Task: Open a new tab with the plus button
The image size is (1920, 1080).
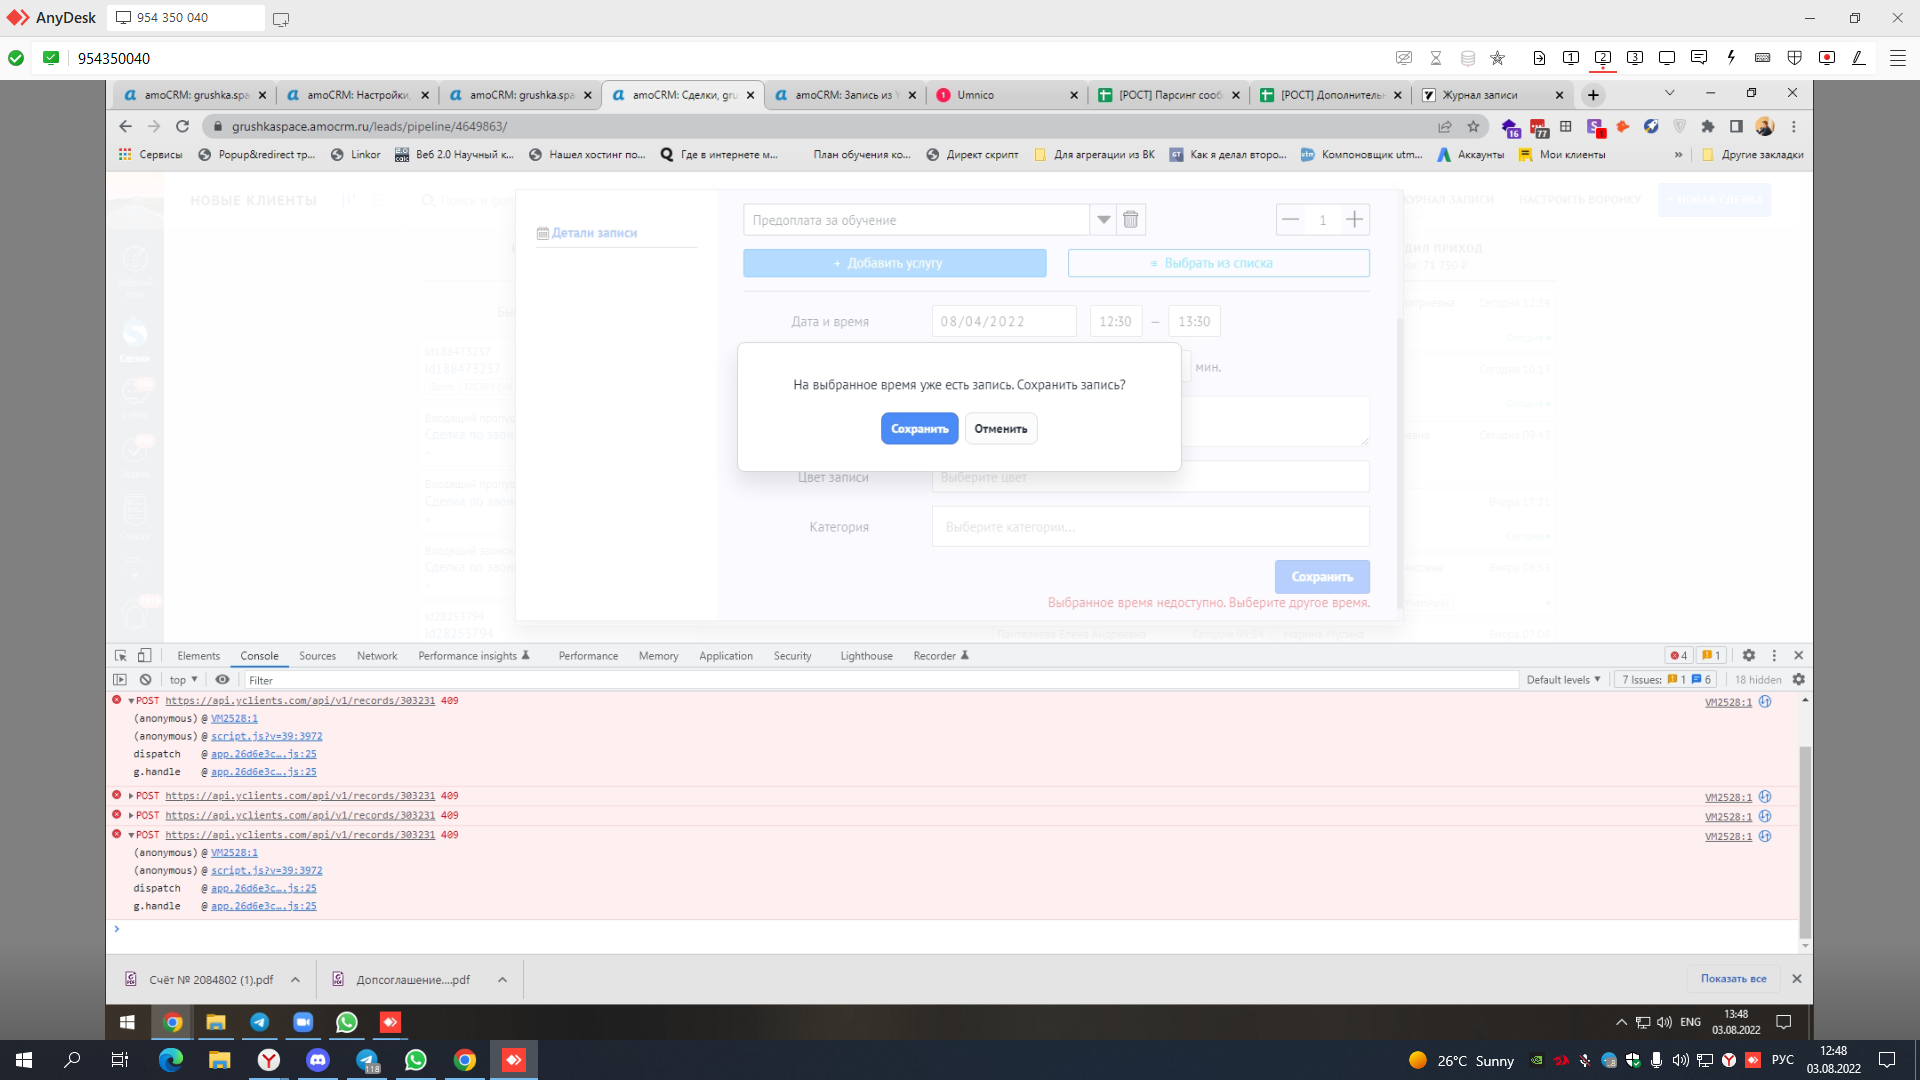Action: [1593, 95]
